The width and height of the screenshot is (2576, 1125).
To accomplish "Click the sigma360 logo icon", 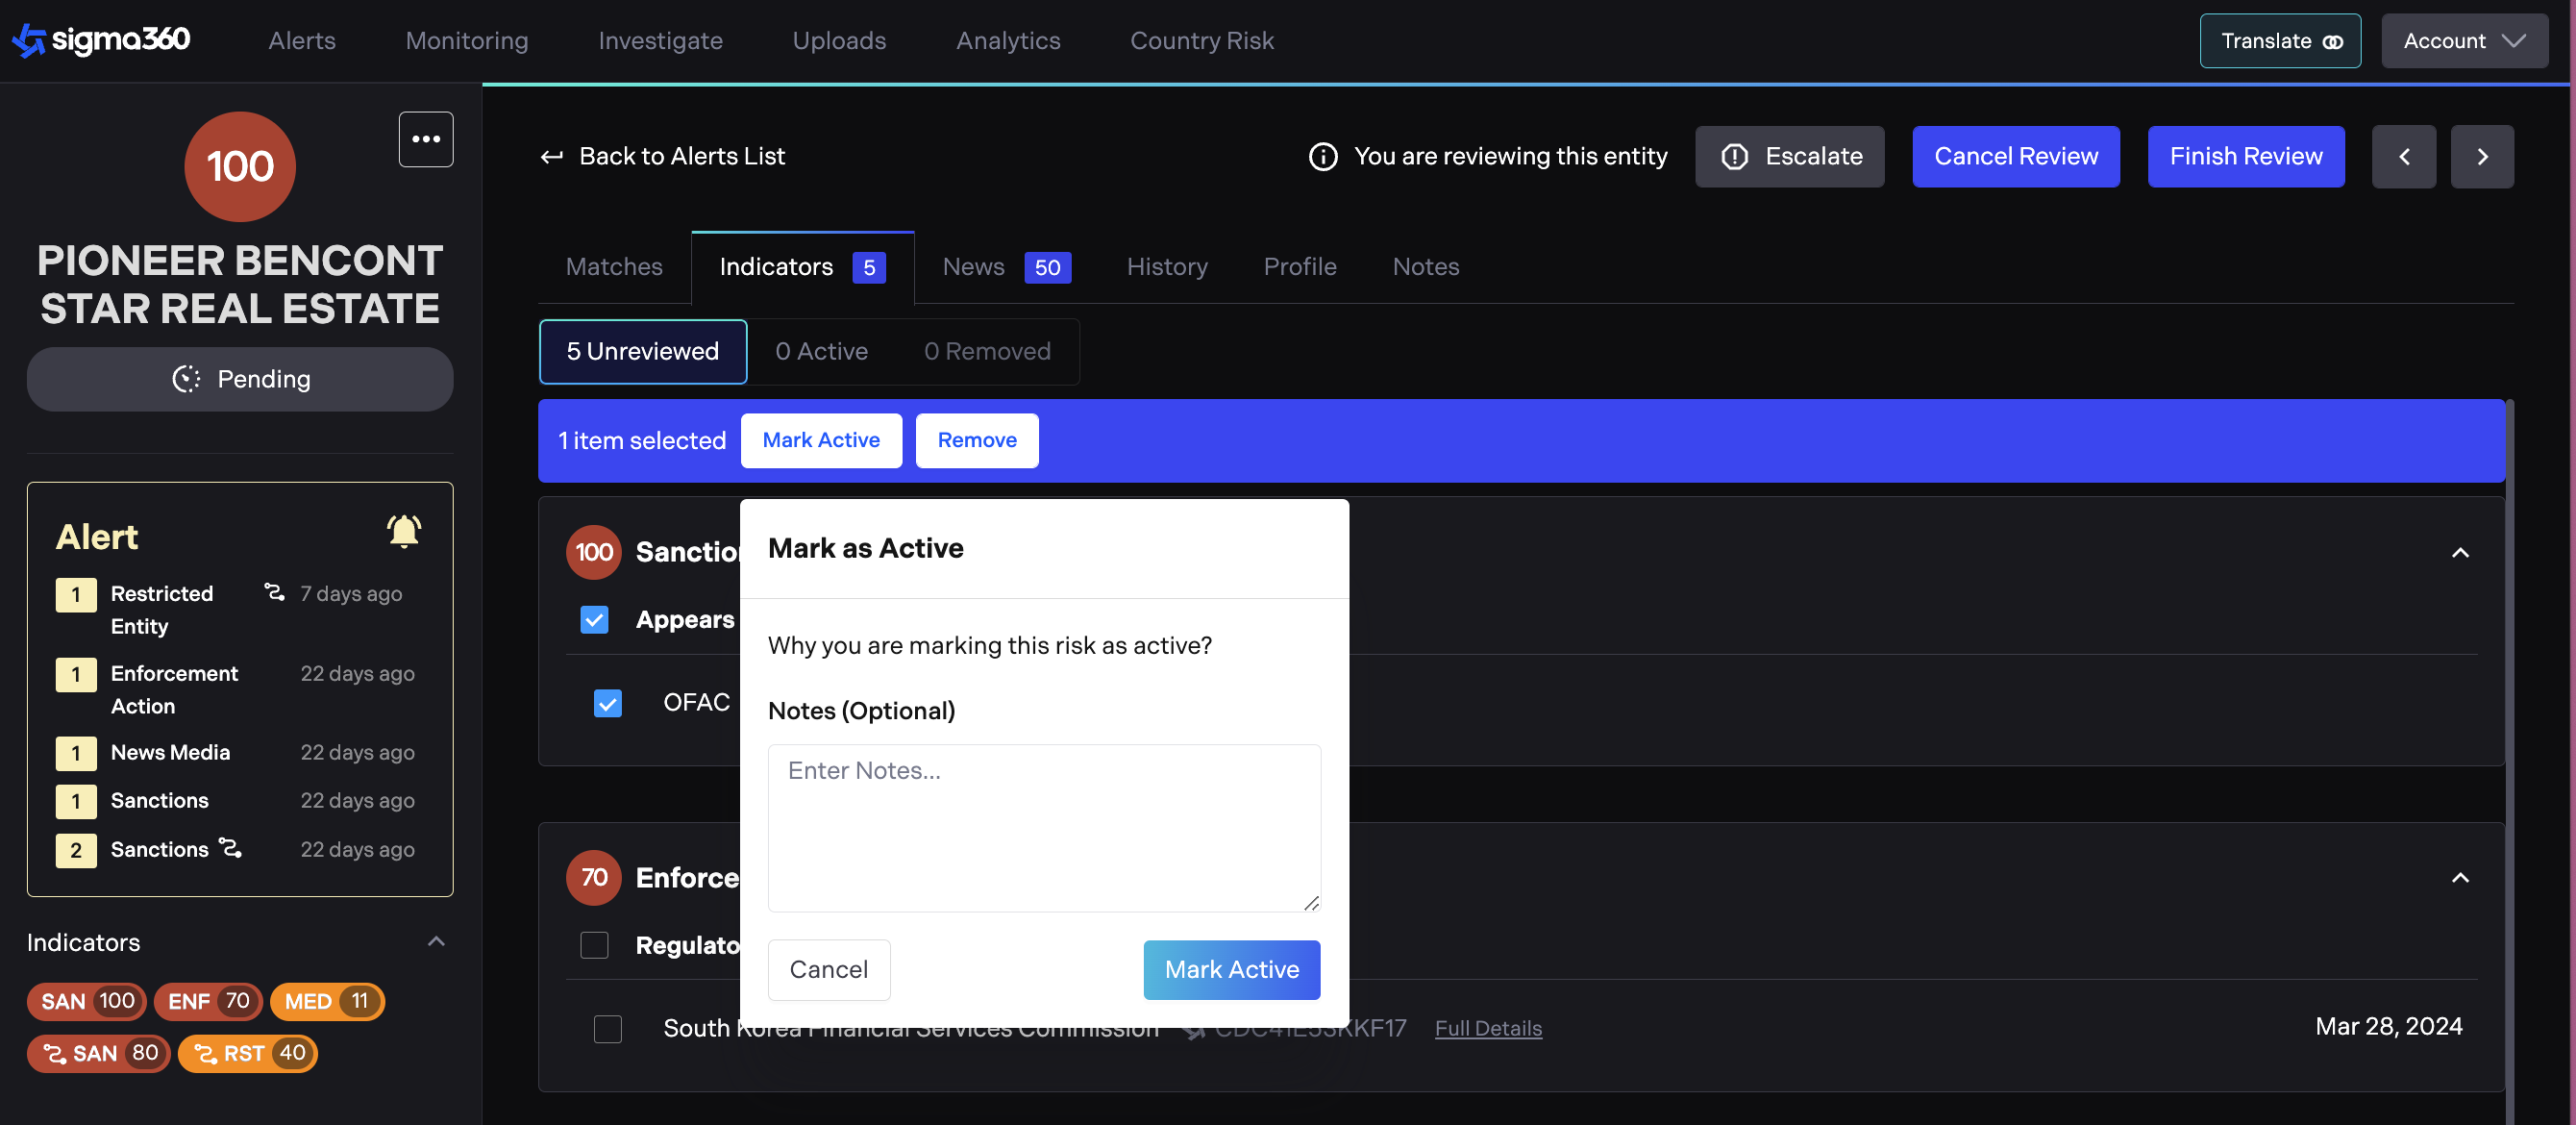I will tap(28, 40).
